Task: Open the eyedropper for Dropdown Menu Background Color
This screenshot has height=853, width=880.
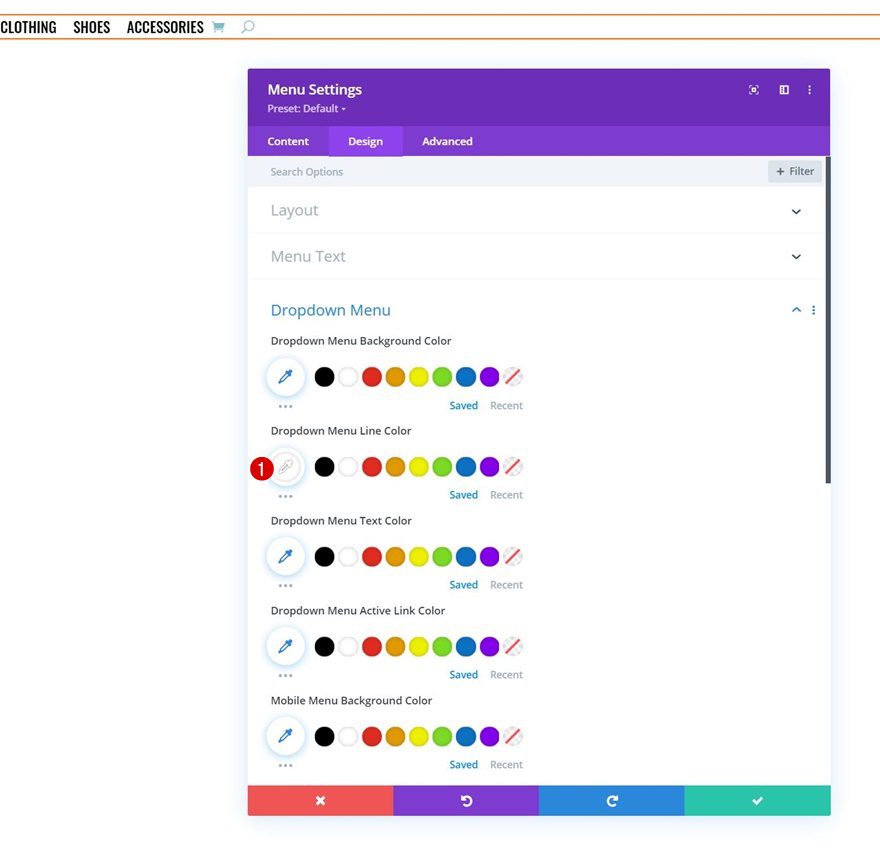Action: pos(285,376)
